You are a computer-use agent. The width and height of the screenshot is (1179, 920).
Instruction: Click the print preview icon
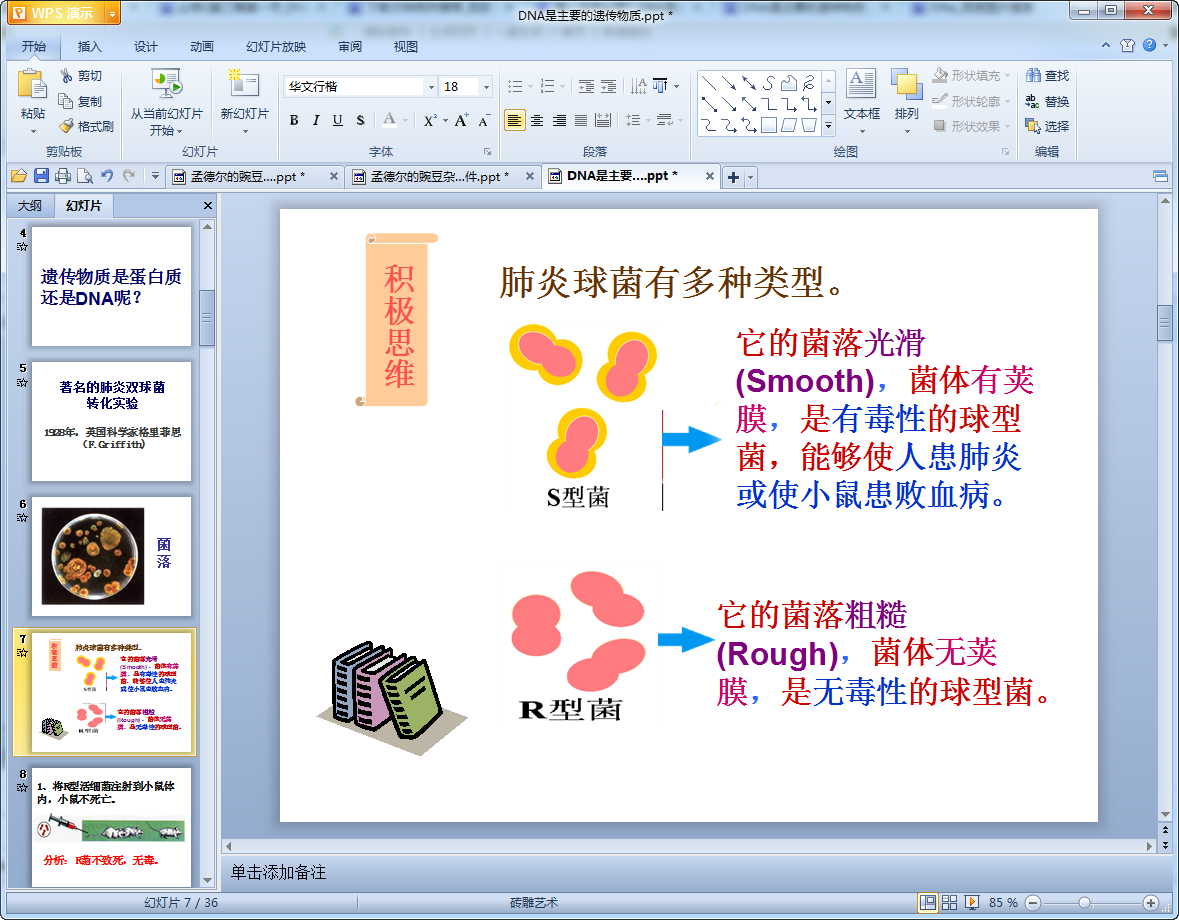coord(85,176)
